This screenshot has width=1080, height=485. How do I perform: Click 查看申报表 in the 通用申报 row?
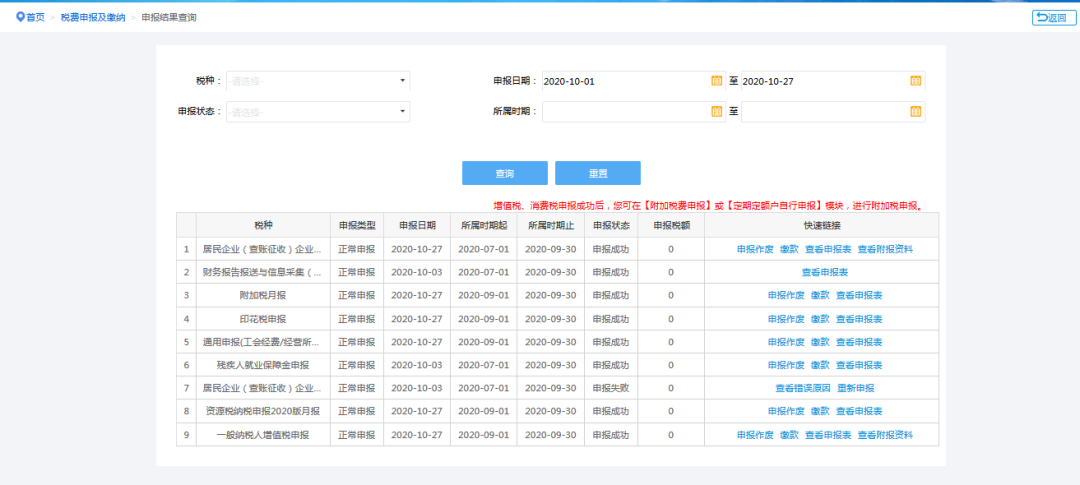[859, 342]
